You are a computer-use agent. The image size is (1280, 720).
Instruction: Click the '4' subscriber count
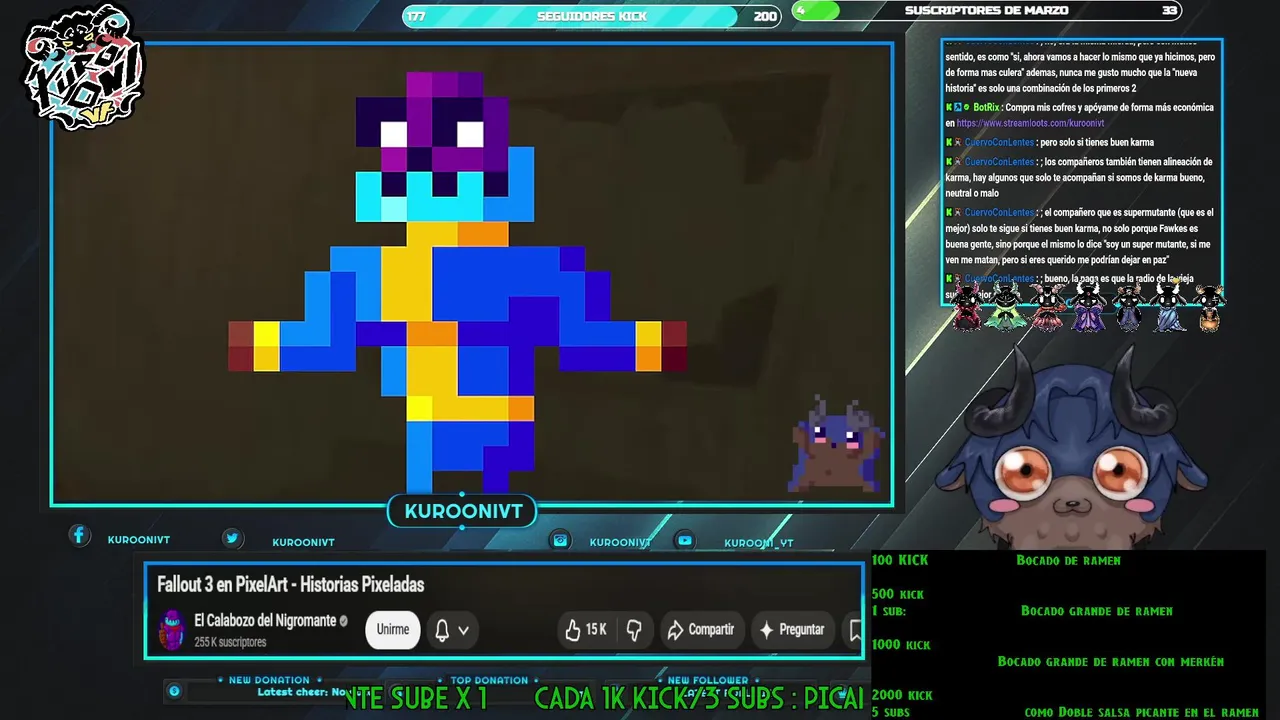(801, 11)
